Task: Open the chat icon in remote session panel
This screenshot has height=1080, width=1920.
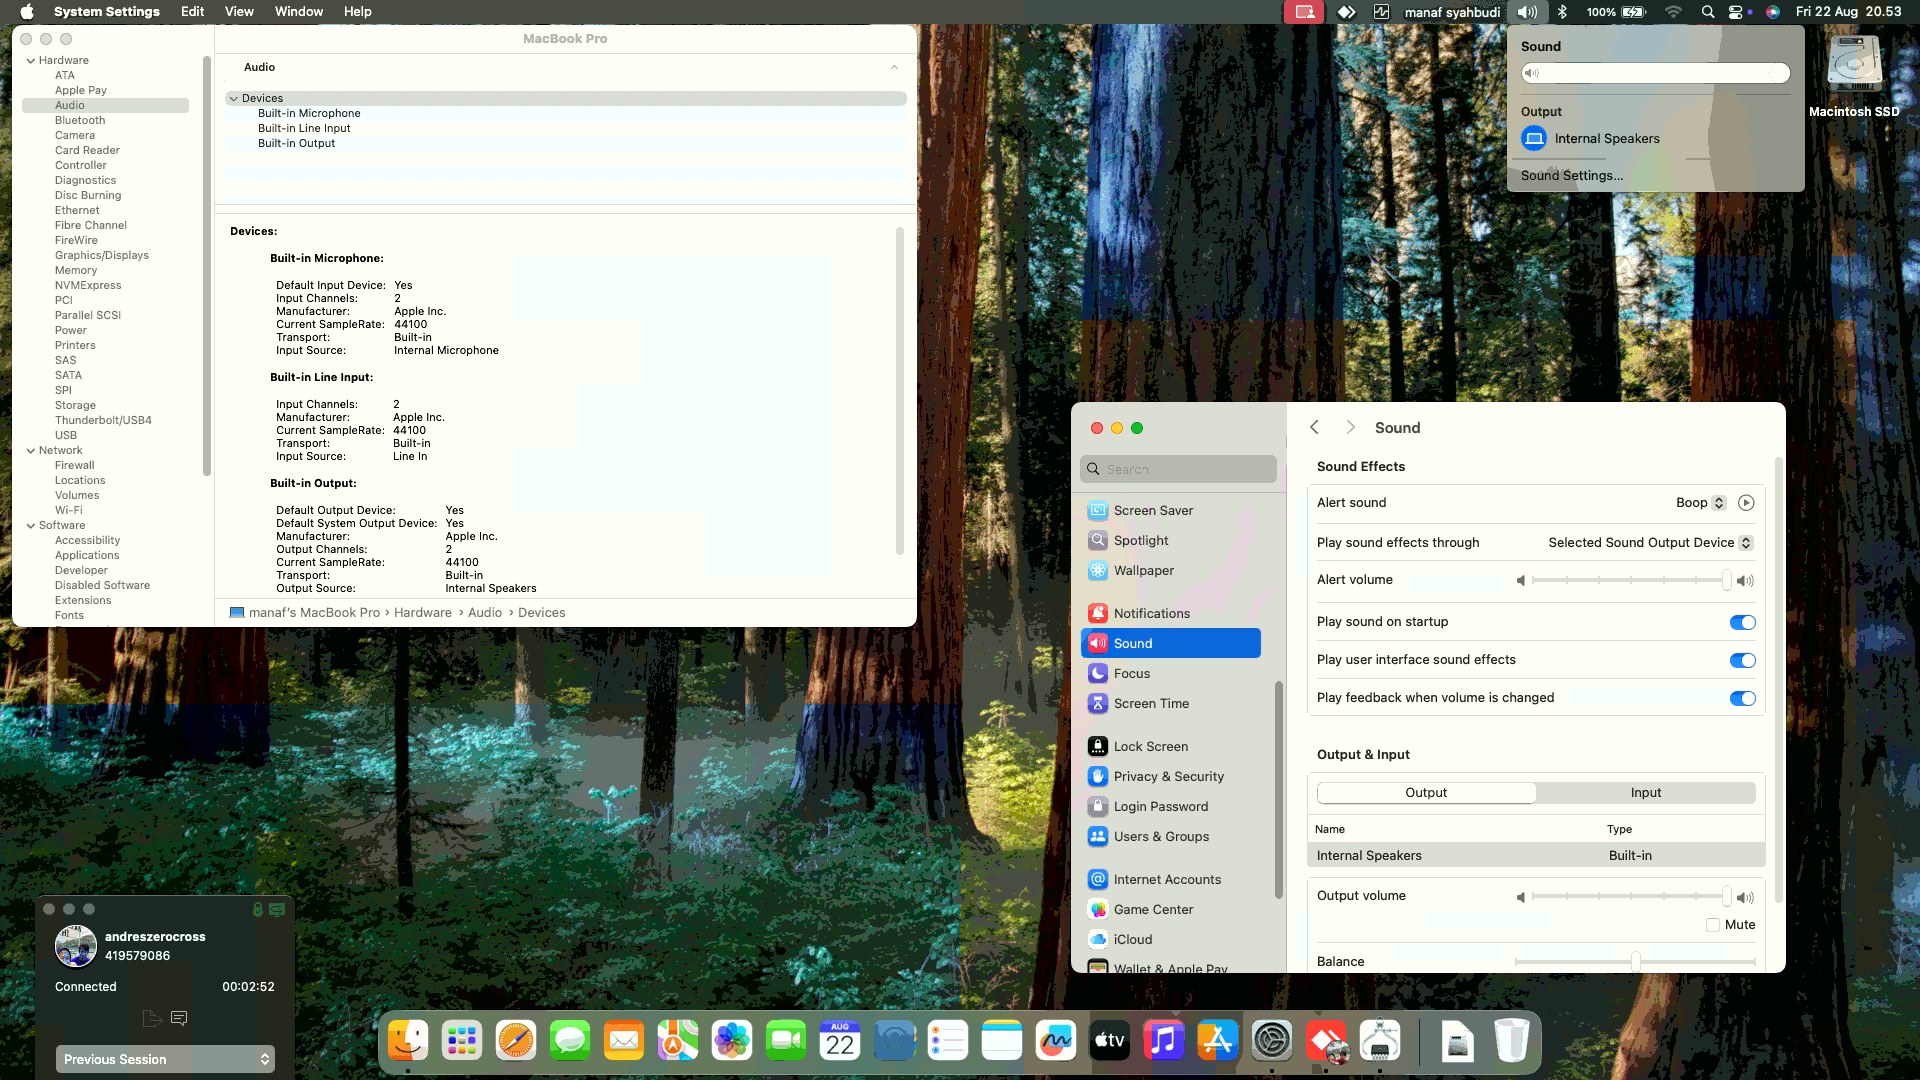Action: click(179, 1018)
